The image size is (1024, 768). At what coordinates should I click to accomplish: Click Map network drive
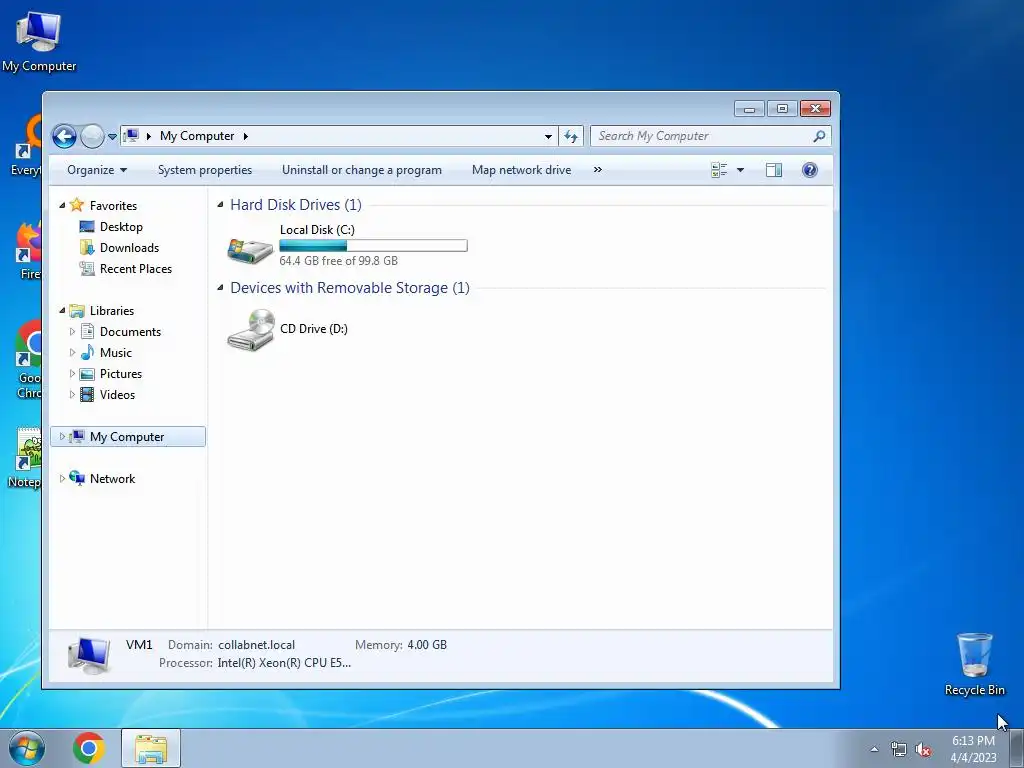[x=521, y=170]
